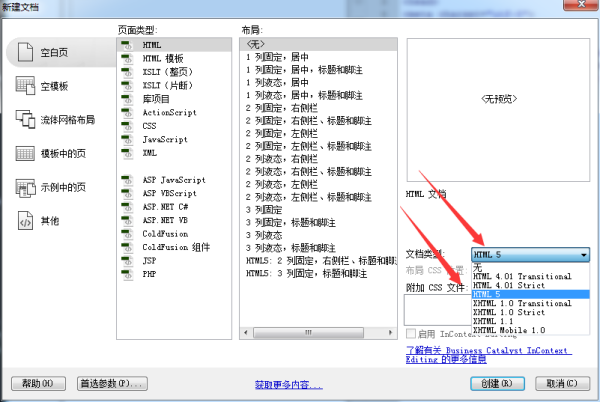600x402 pixels.
Task: Click the XSLT (整页) file icon
Action: click(127, 72)
